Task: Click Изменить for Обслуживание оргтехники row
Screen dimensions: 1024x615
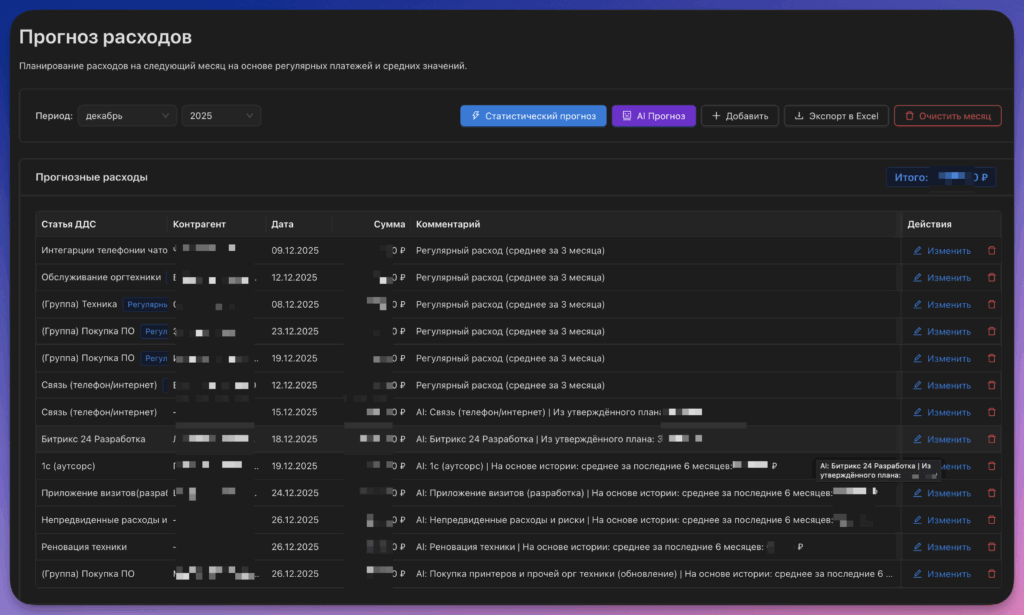Action: [942, 277]
